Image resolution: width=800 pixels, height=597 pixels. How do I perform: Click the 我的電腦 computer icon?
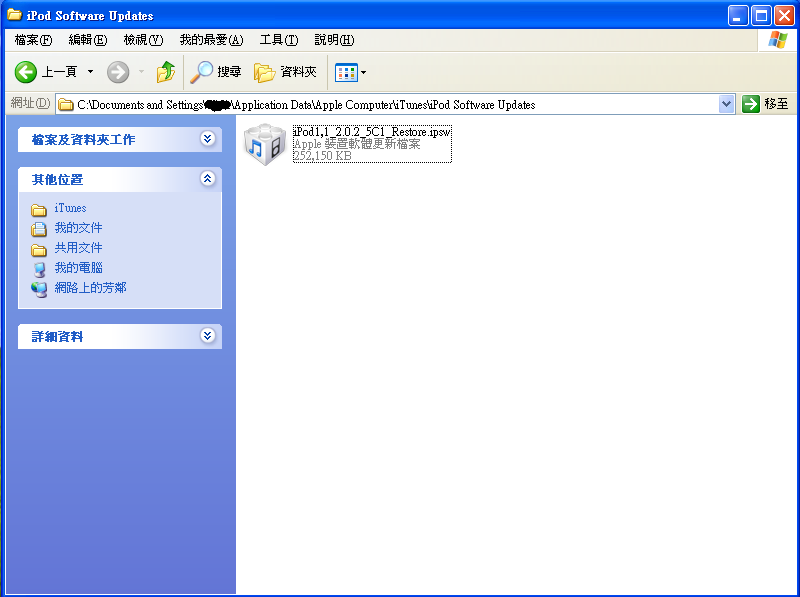click(39, 269)
